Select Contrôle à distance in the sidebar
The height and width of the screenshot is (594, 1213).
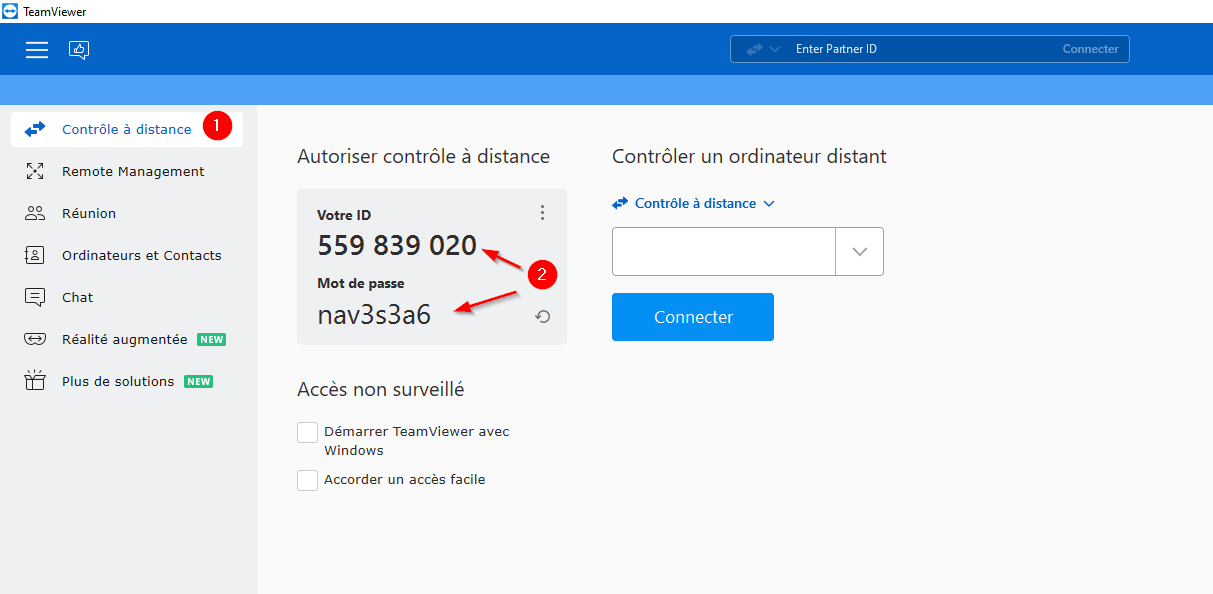[x=127, y=129]
